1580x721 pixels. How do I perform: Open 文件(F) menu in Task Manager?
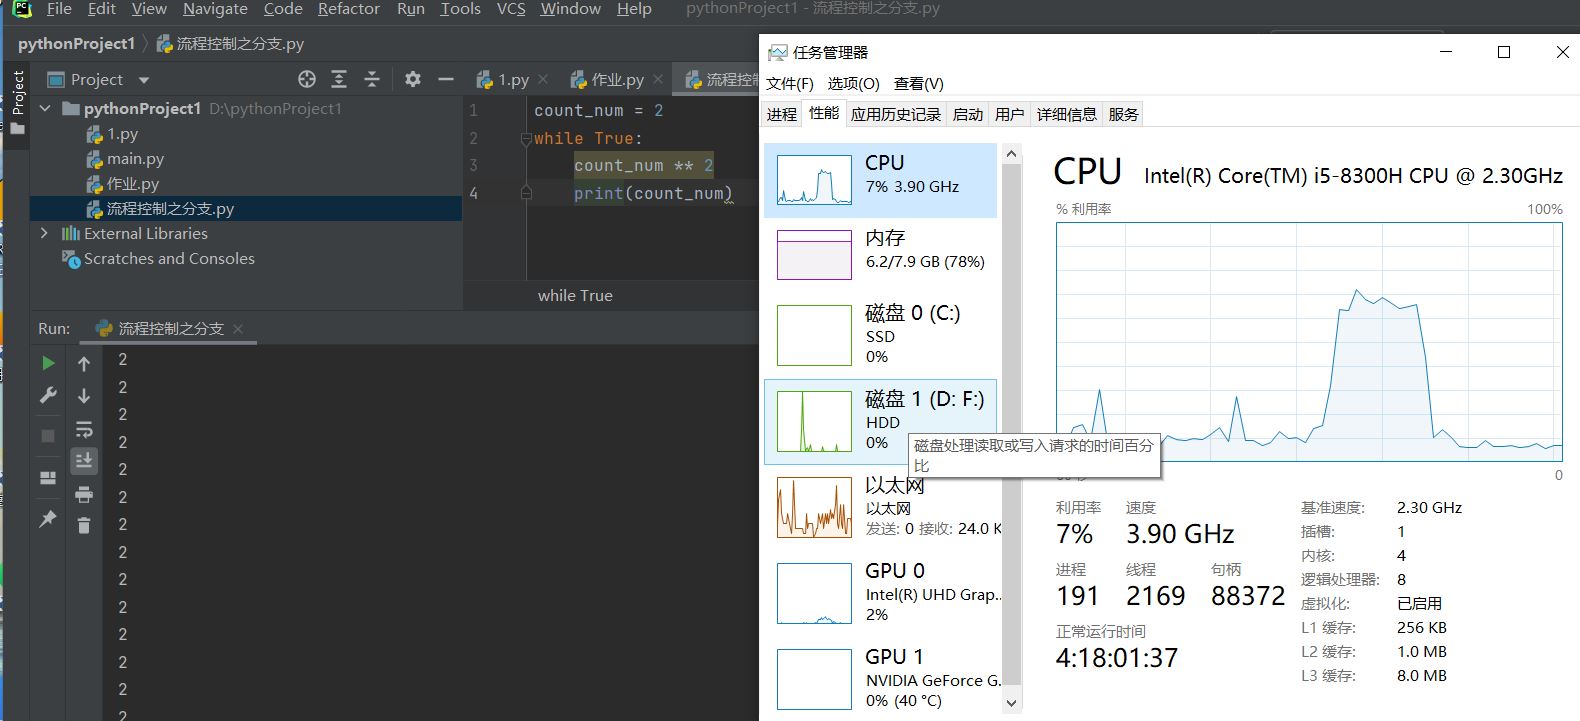[790, 83]
